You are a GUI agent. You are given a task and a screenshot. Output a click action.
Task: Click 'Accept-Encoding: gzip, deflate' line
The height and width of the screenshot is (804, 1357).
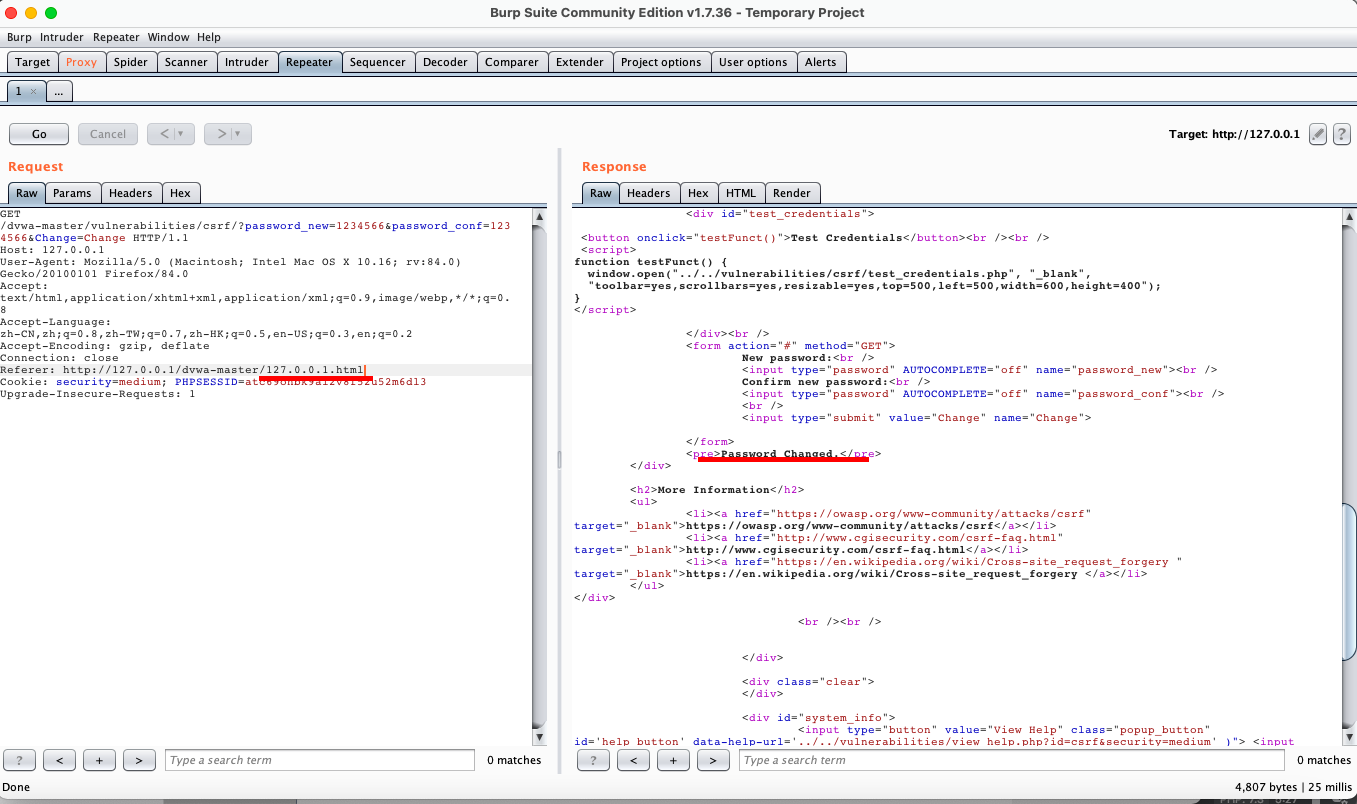point(104,346)
